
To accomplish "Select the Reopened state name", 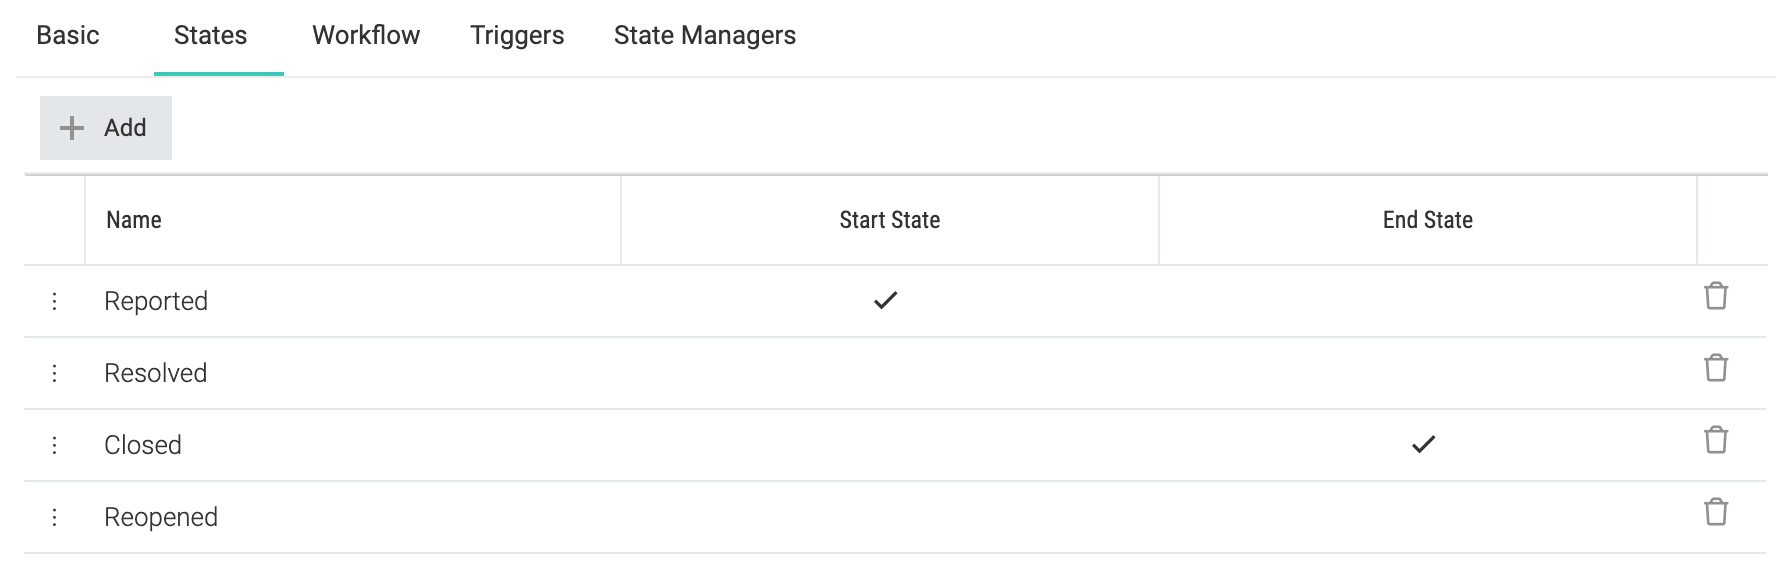I will coord(161,517).
